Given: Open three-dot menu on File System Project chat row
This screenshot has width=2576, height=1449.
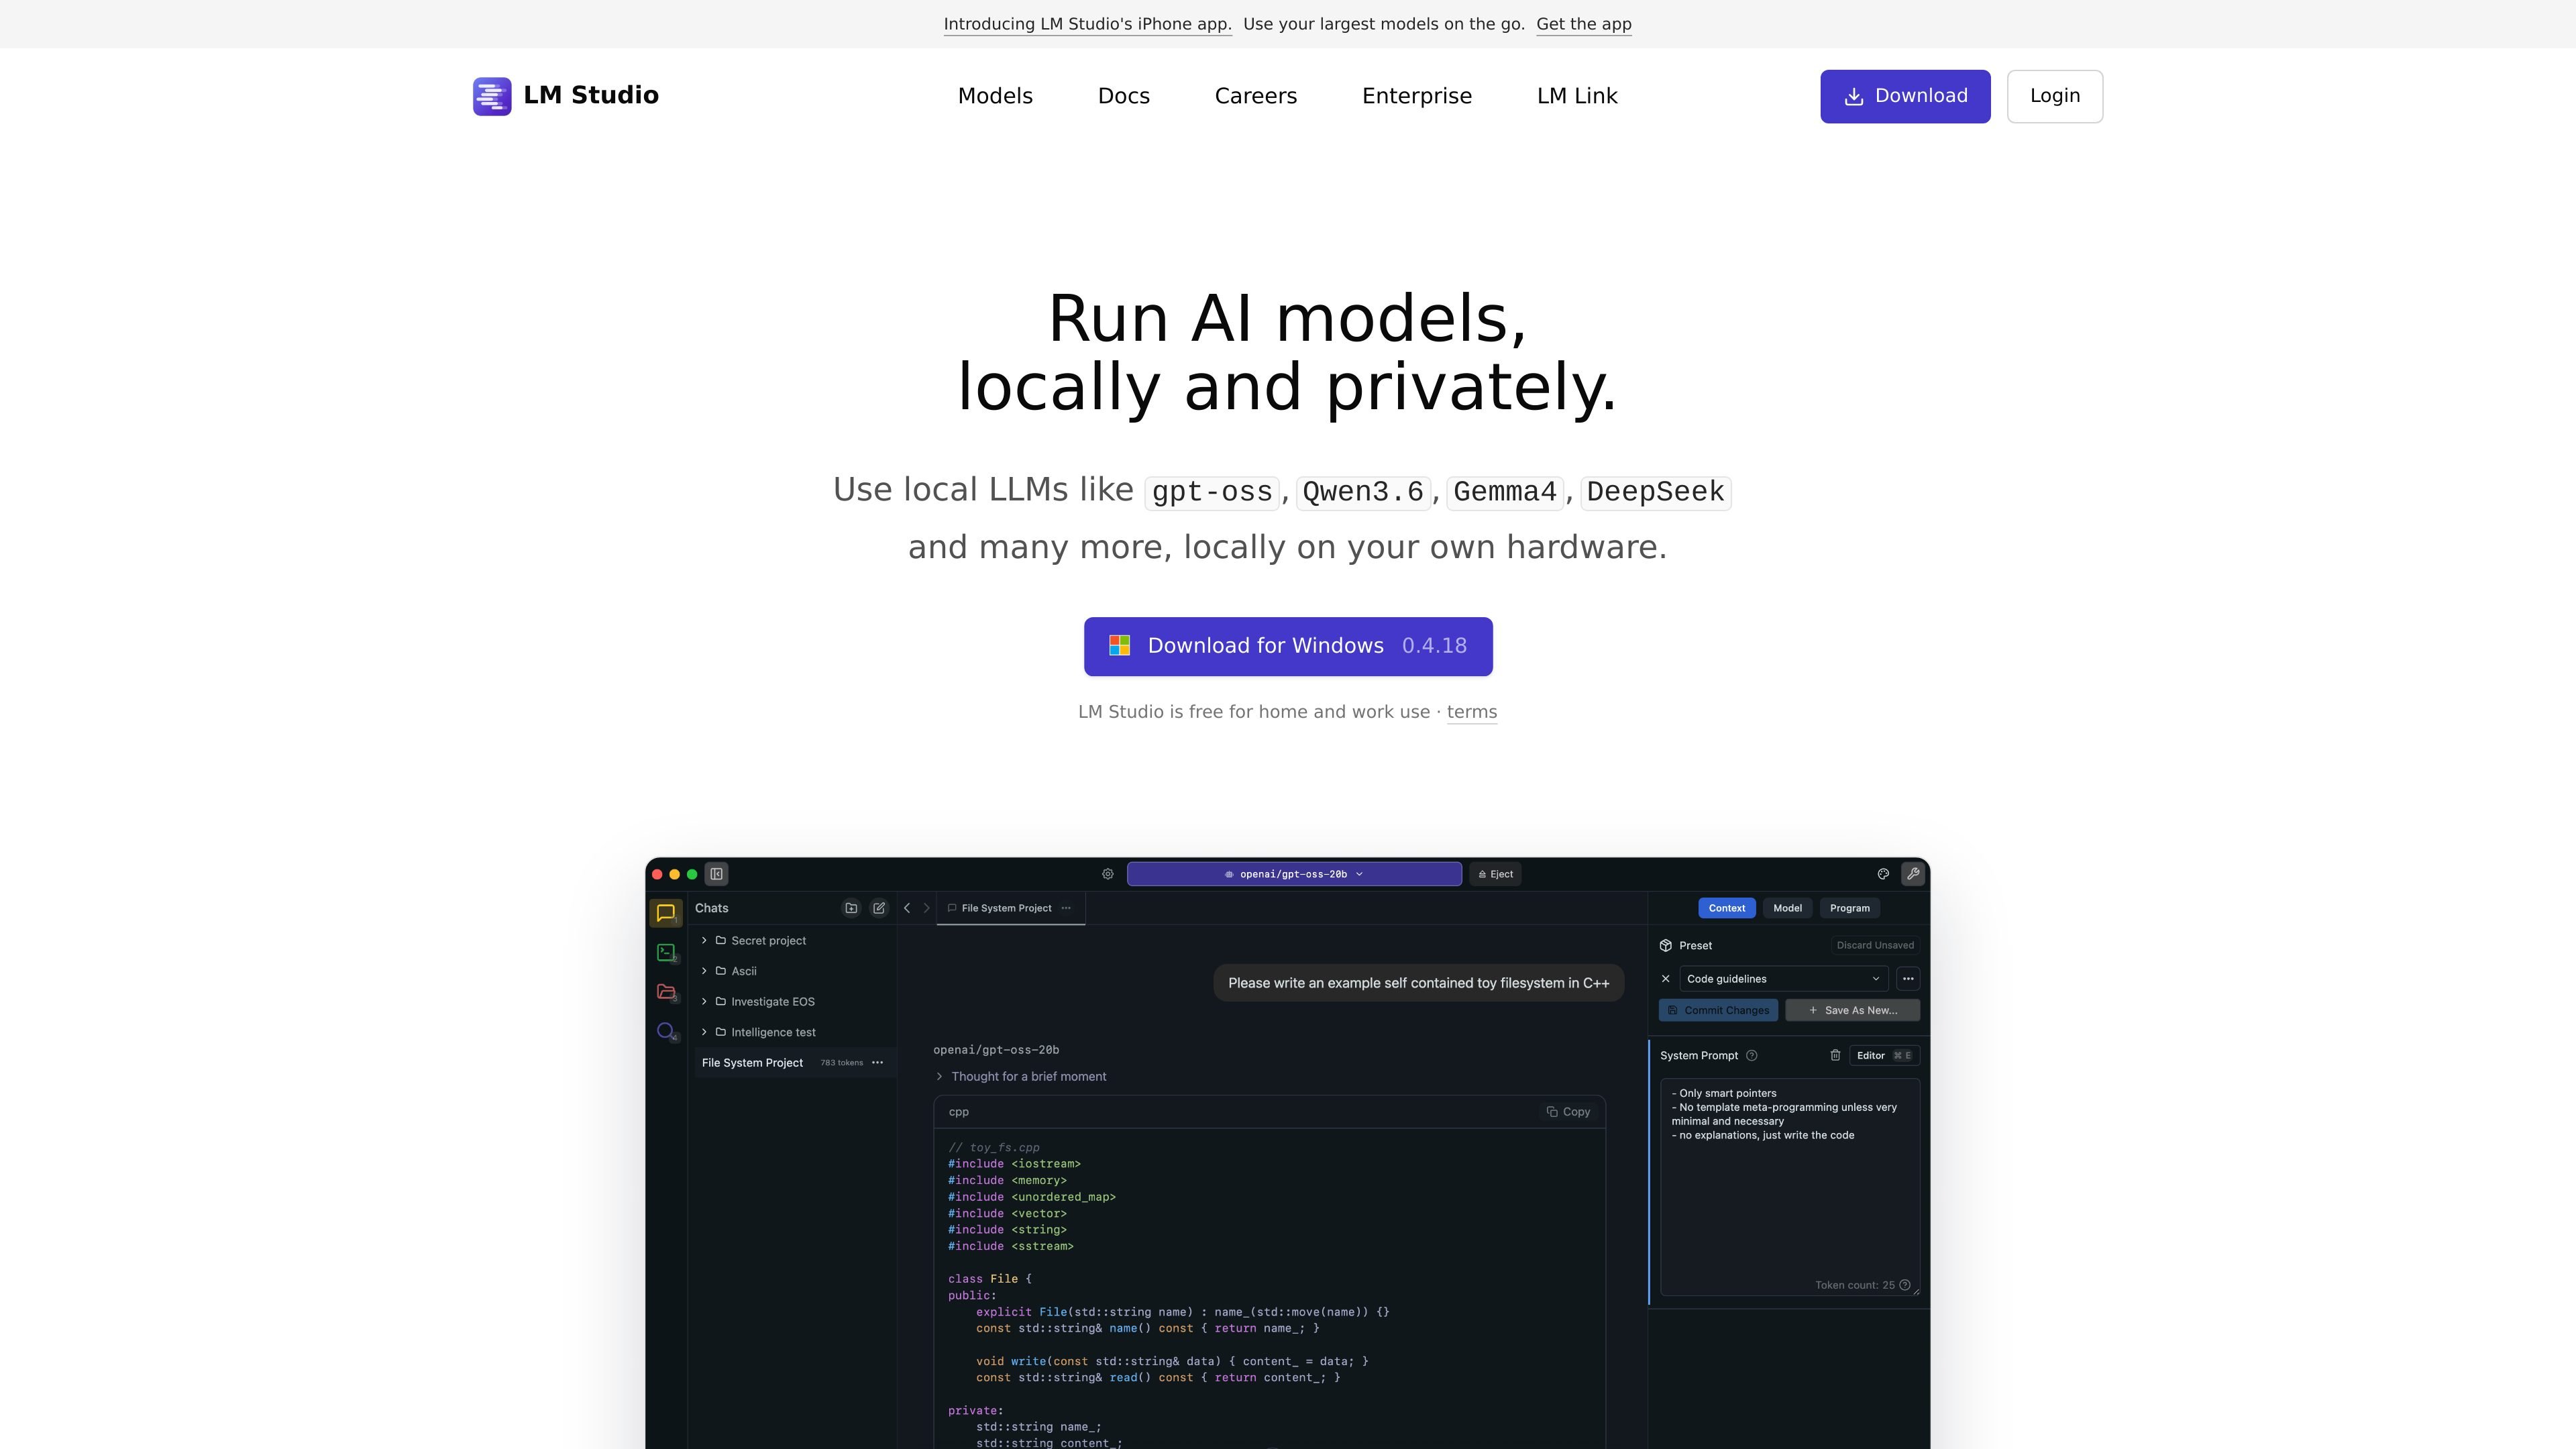Looking at the screenshot, I should point(878,1062).
